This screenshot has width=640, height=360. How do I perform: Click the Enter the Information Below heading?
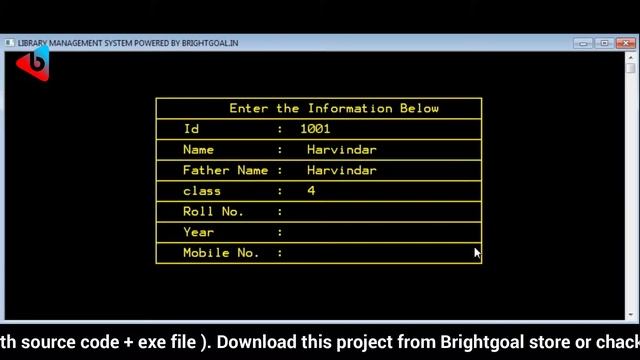334,108
